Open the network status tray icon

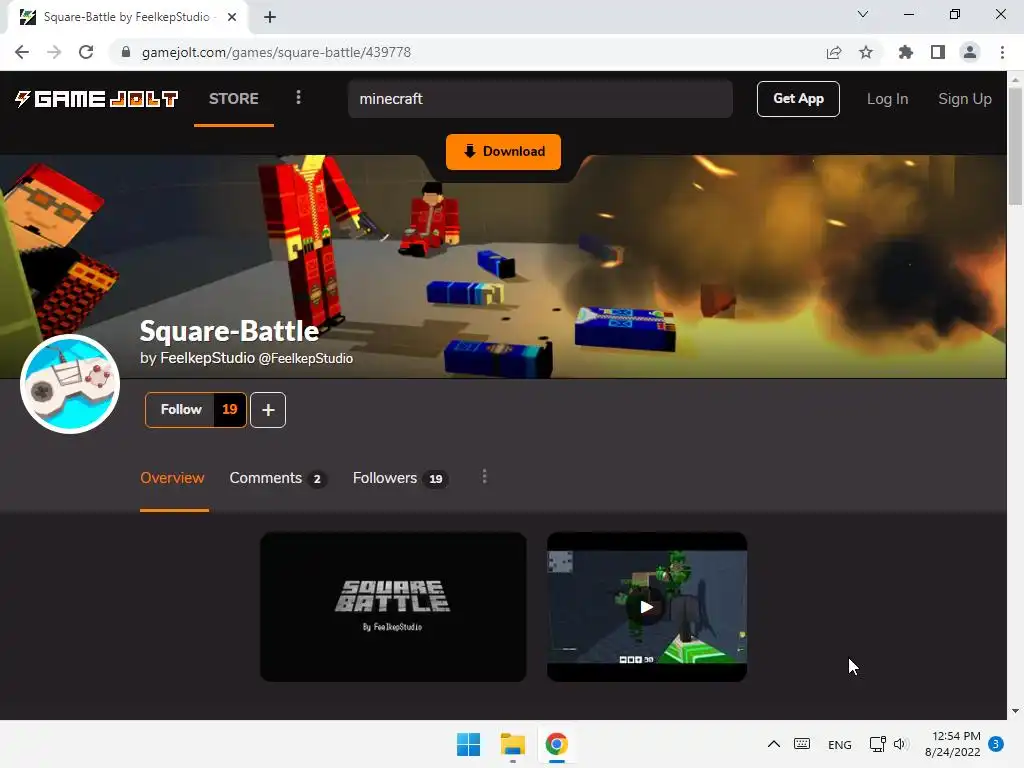(x=877, y=744)
